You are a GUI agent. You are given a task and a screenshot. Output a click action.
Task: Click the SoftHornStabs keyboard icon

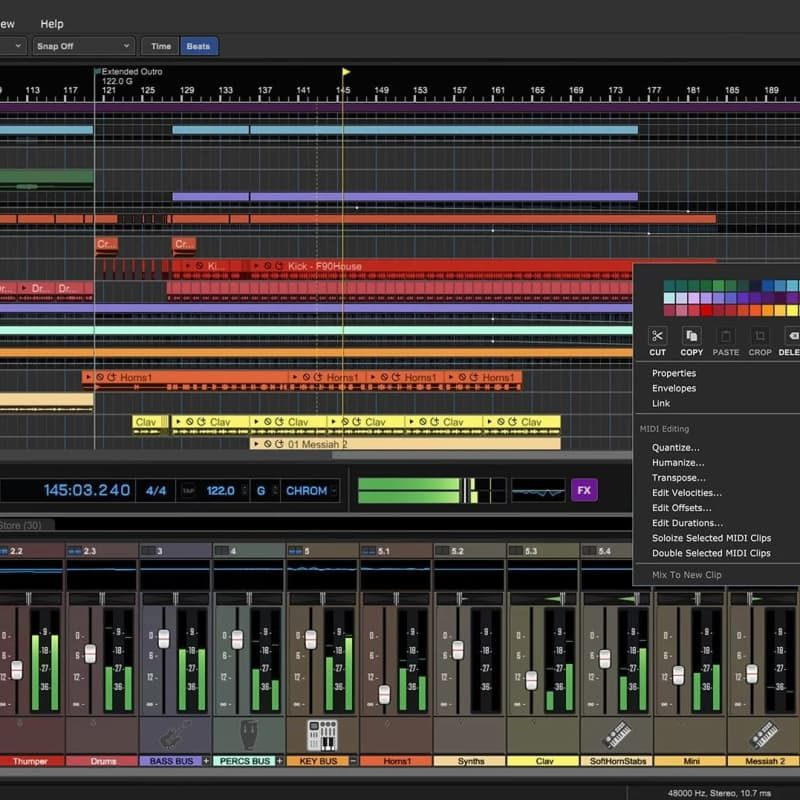coord(617,733)
